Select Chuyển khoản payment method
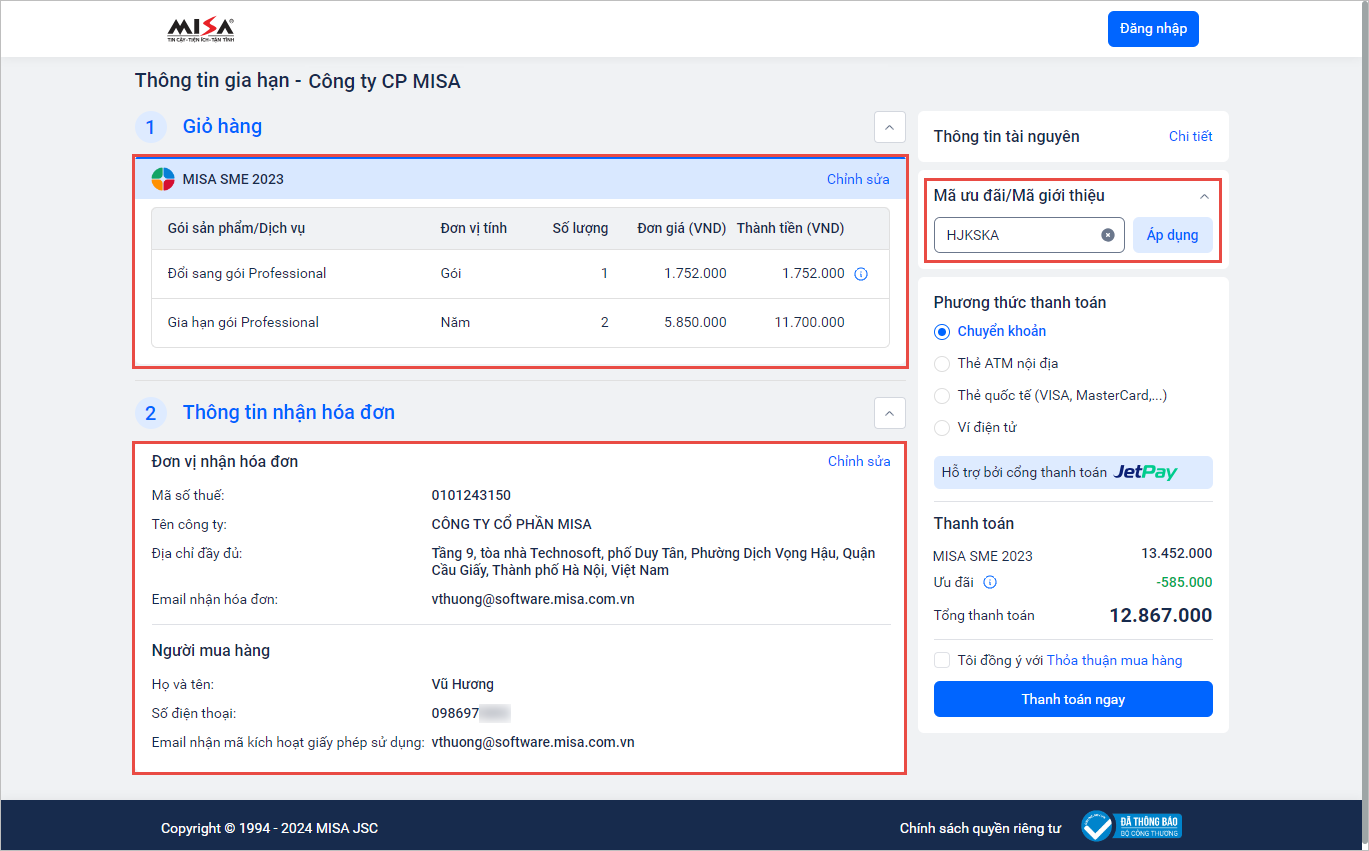1369x851 pixels. tap(942, 332)
